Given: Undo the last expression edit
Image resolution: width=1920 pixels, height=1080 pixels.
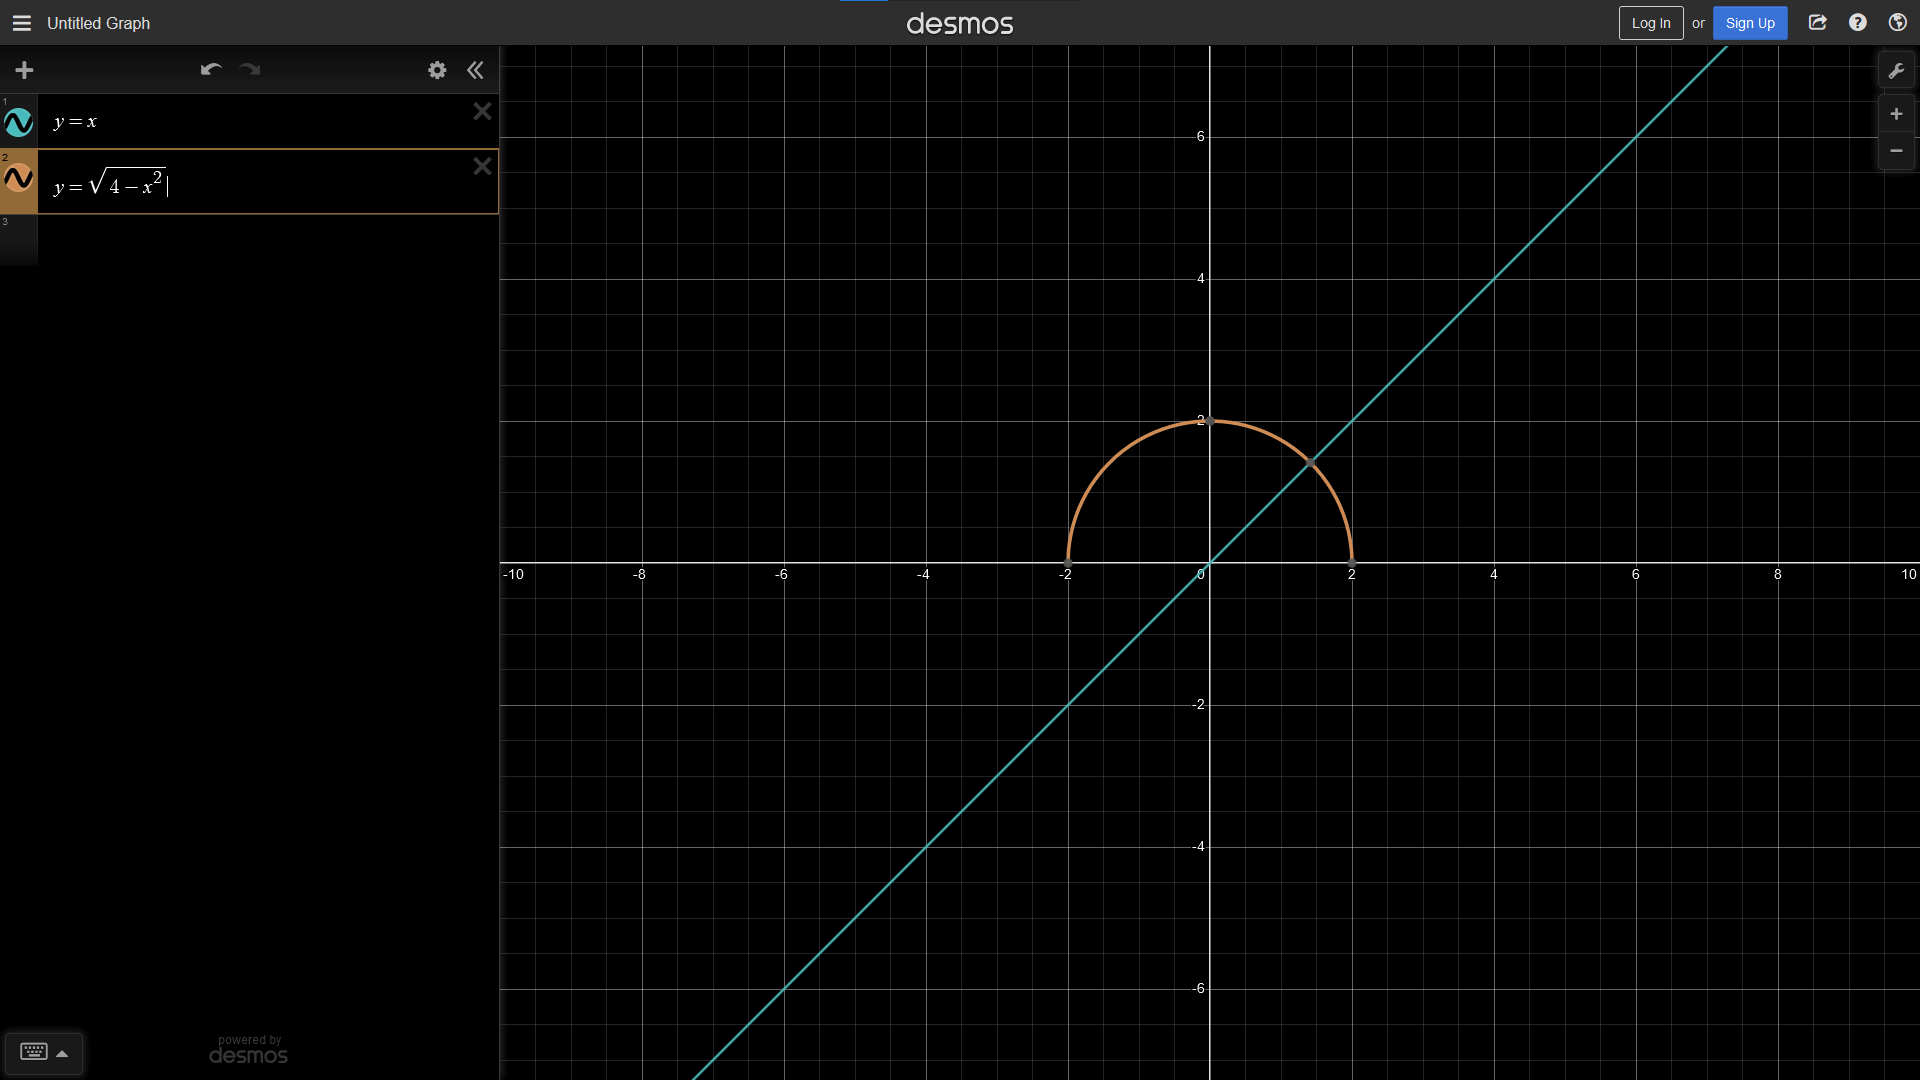Looking at the screenshot, I should tap(210, 69).
